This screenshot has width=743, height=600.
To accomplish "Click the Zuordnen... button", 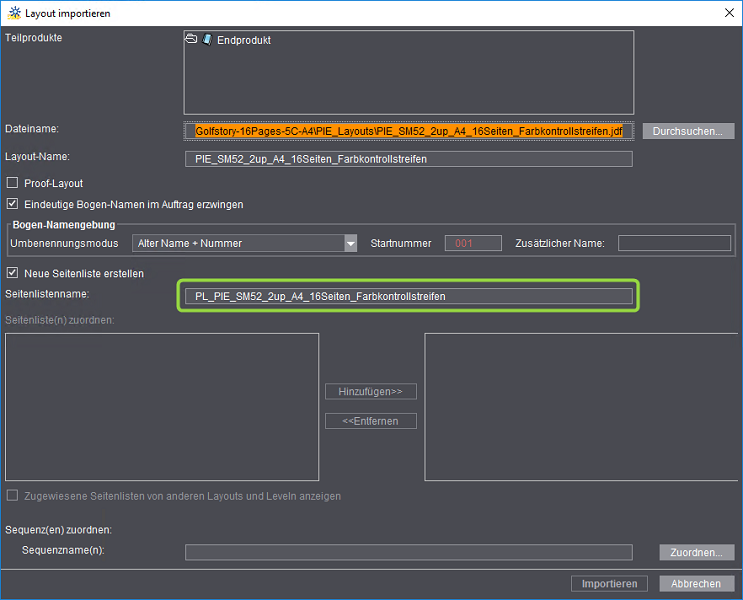I will point(697,552).
